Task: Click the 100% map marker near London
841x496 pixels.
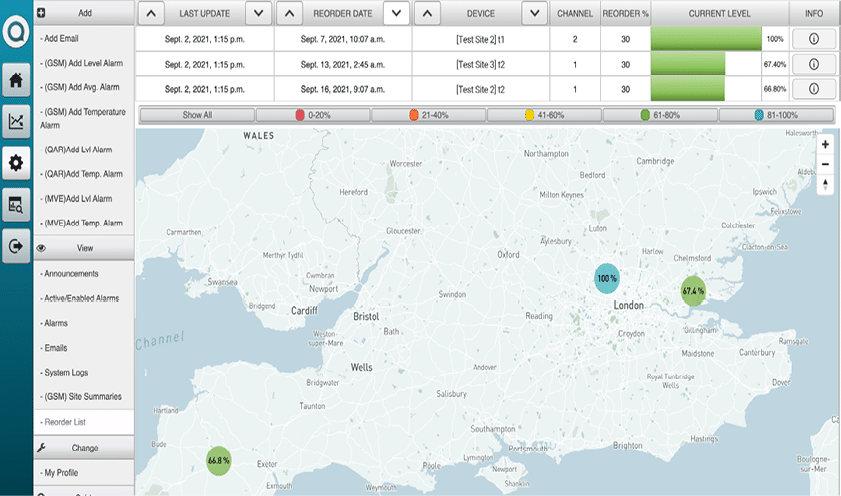Action: coord(608,278)
